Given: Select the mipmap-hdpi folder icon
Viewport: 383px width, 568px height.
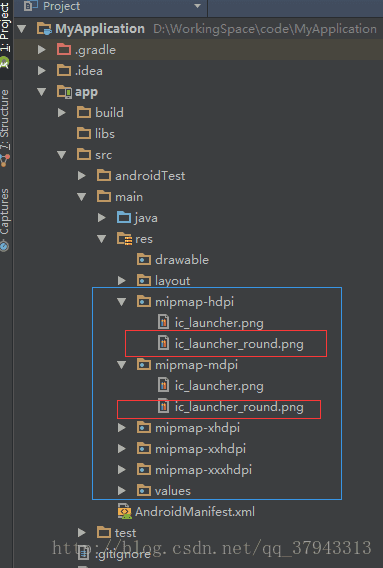Looking at the screenshot, I should tap(144, 301).
